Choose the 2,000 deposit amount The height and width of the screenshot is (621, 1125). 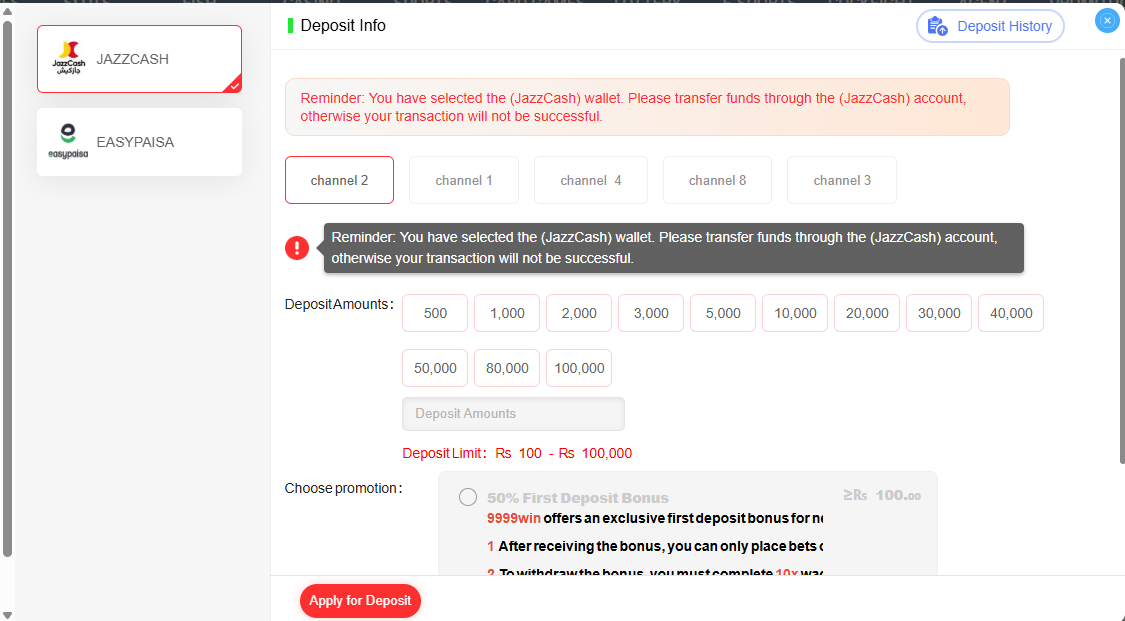click(579, 313)
